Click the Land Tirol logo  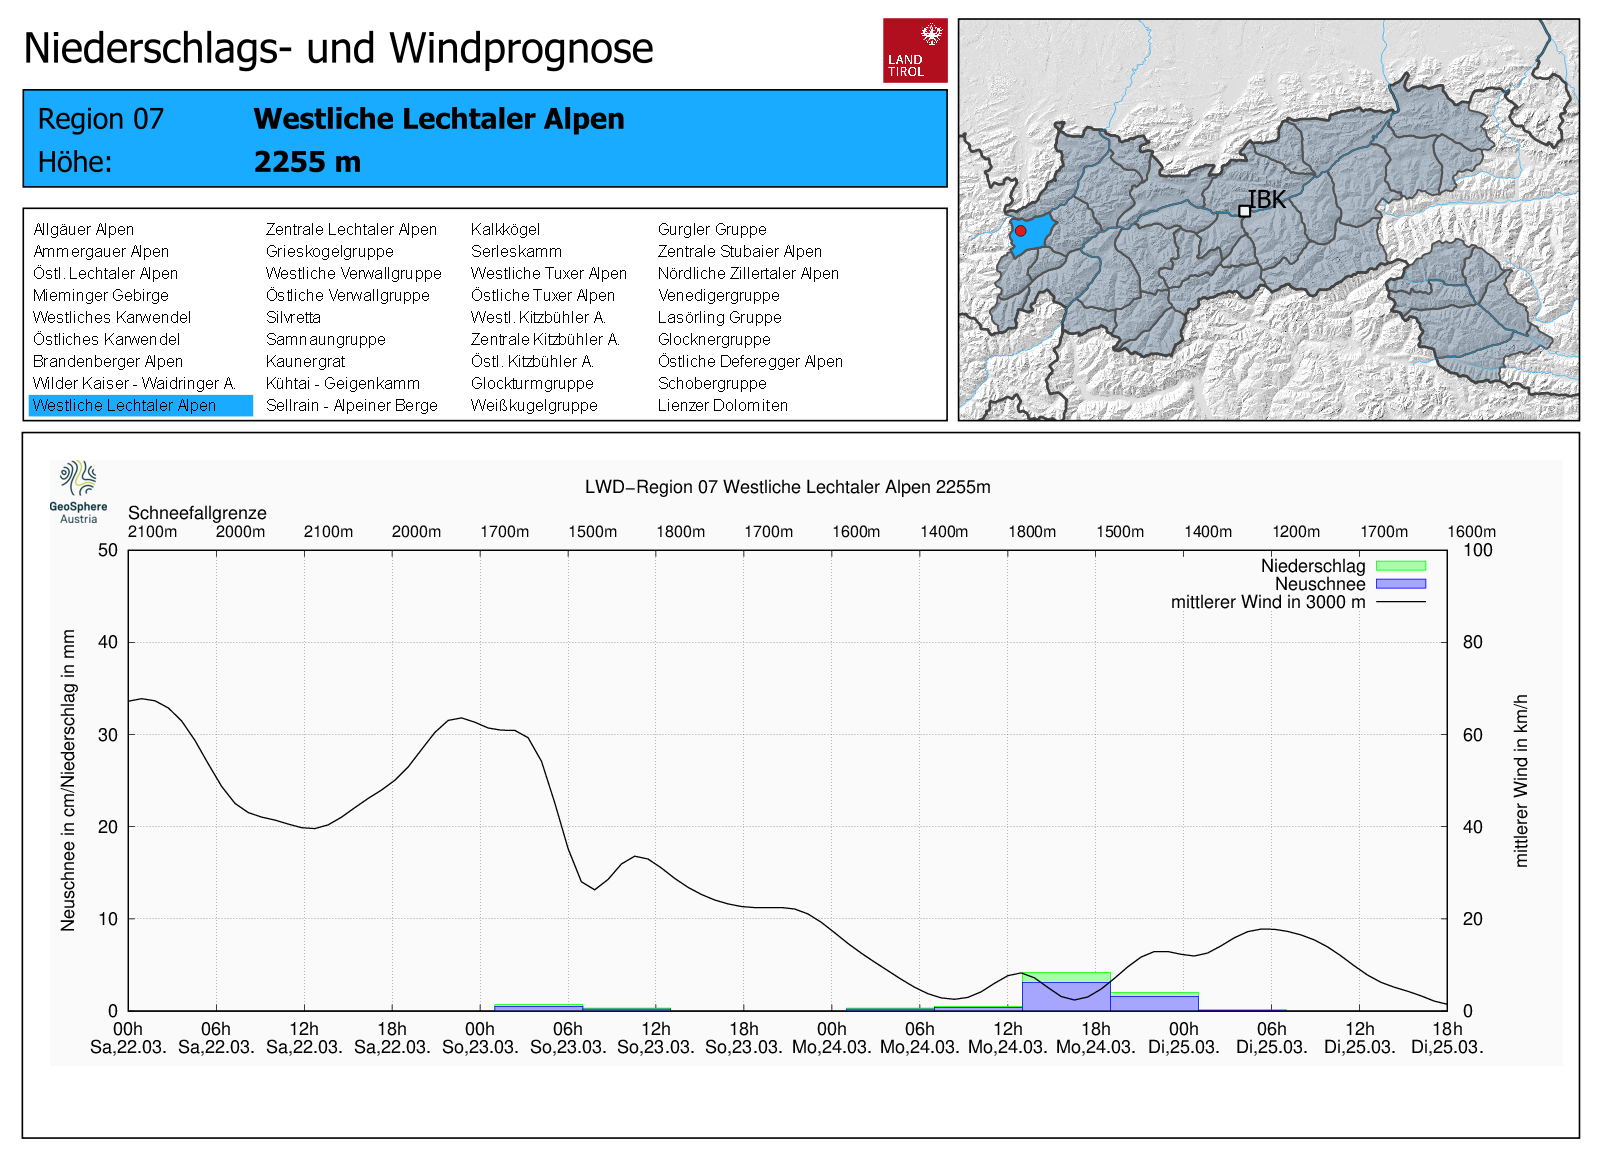(x=914, y=50)
